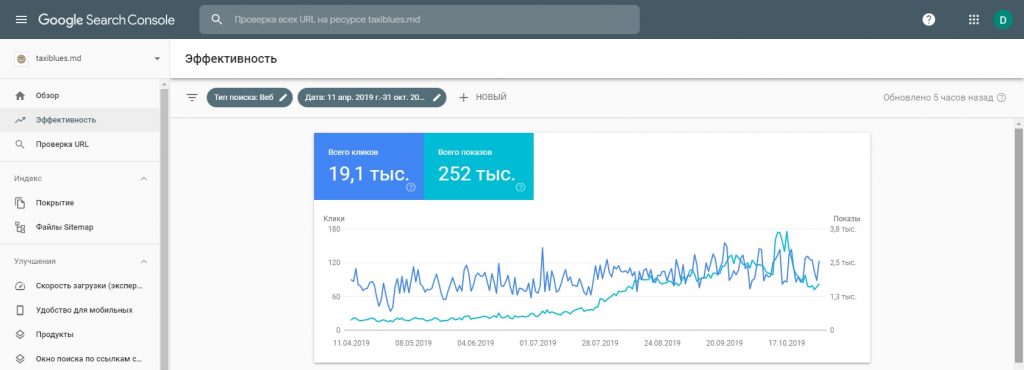
Task: Open Окно поиска по ссылкам report
Action: pos(80,358)
